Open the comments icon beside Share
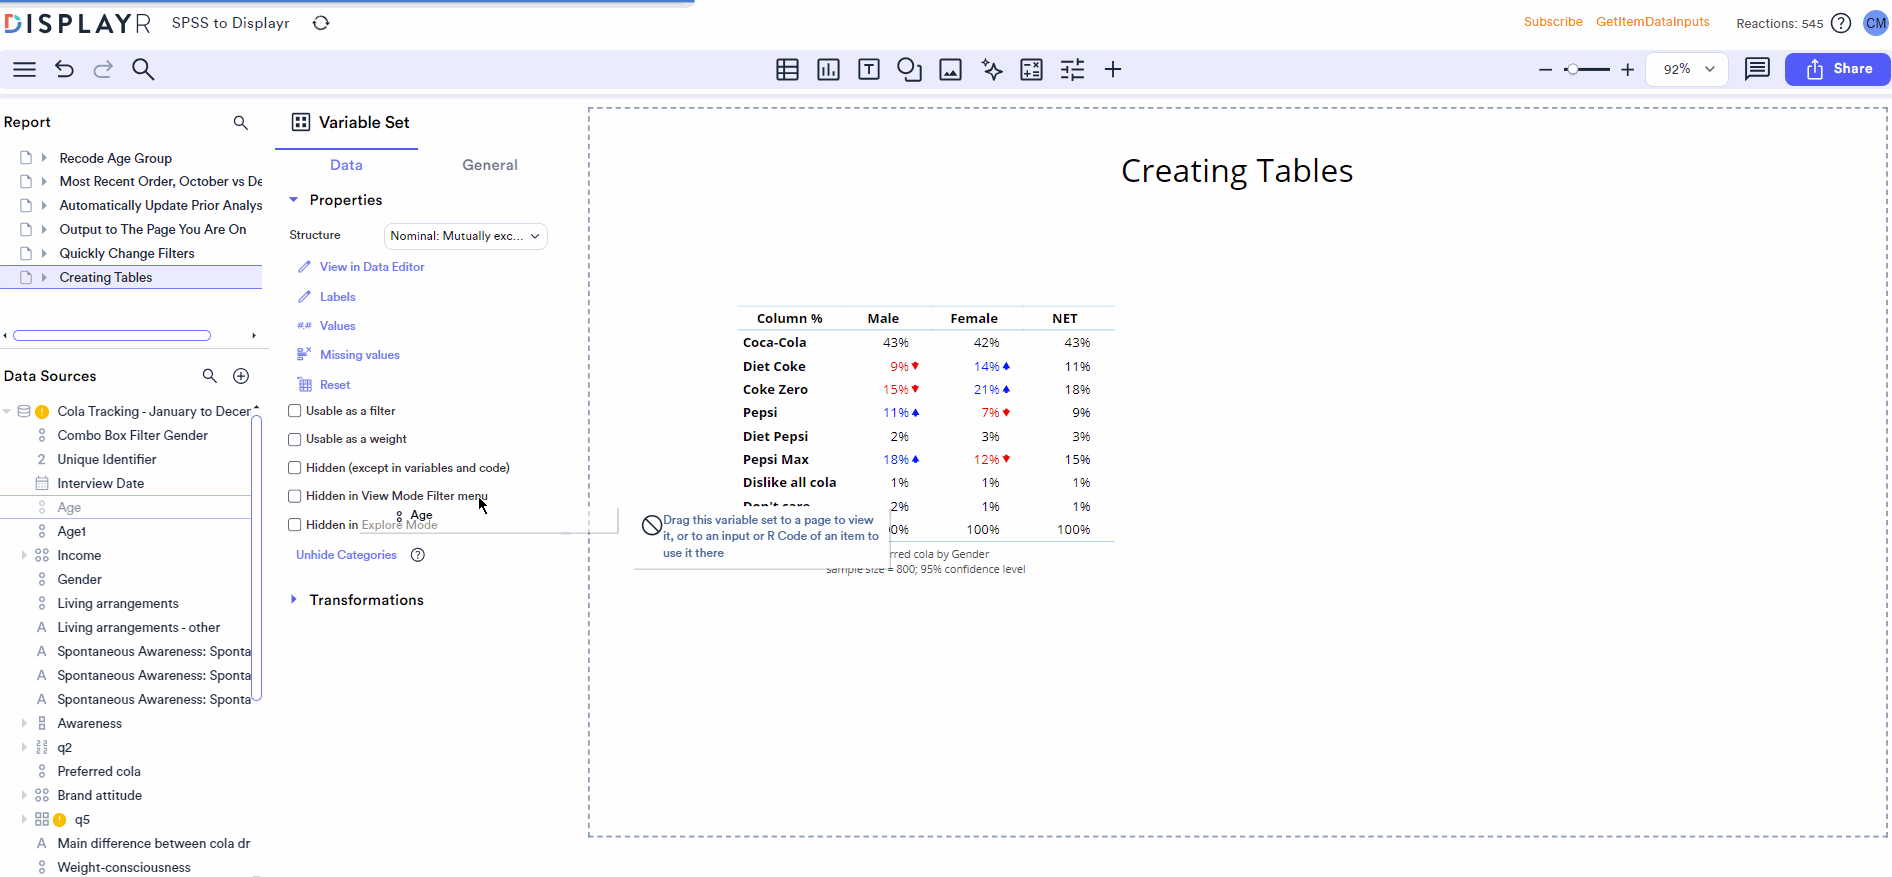 pos(1756,69)
